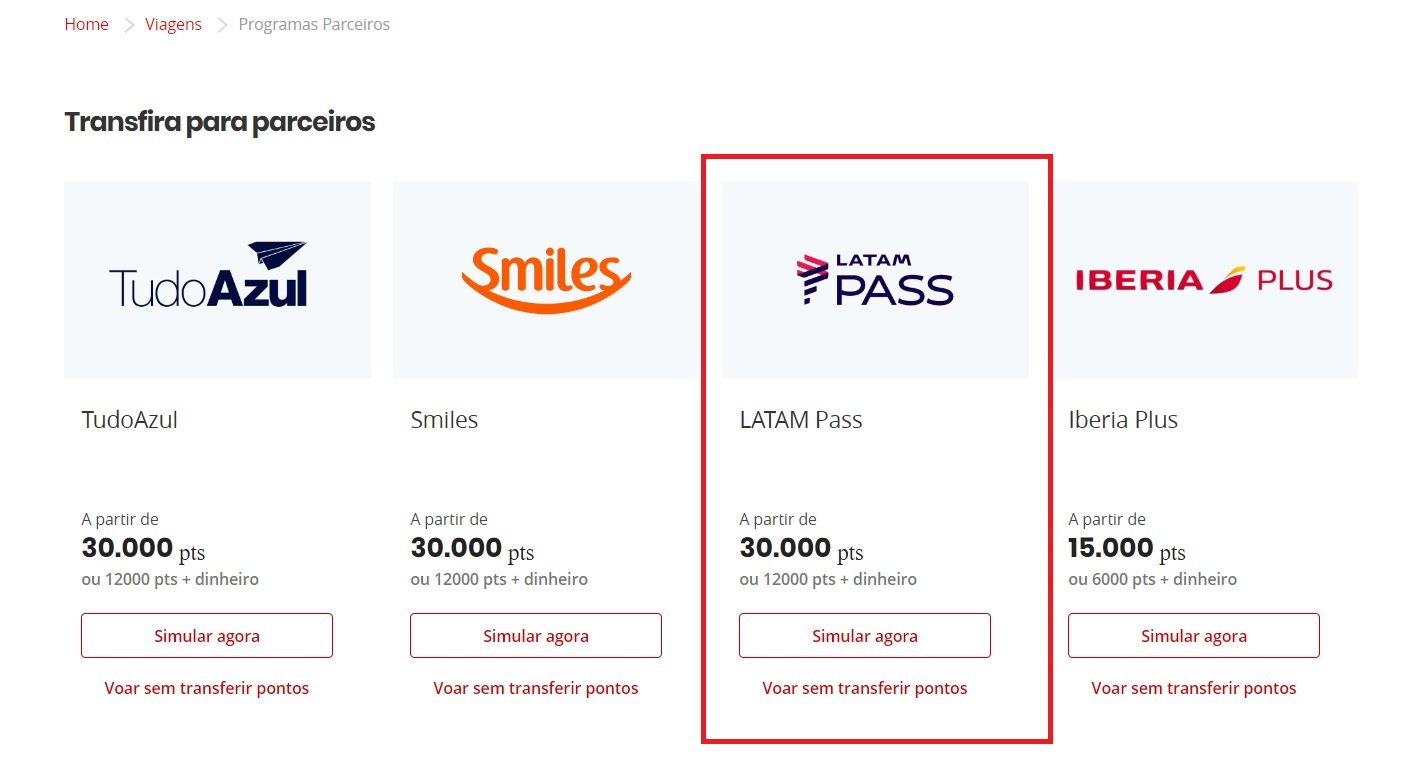Click the Programas Parceiros breadcrumb item
The image size is (1425, 761).
click(x=314, y=24)
